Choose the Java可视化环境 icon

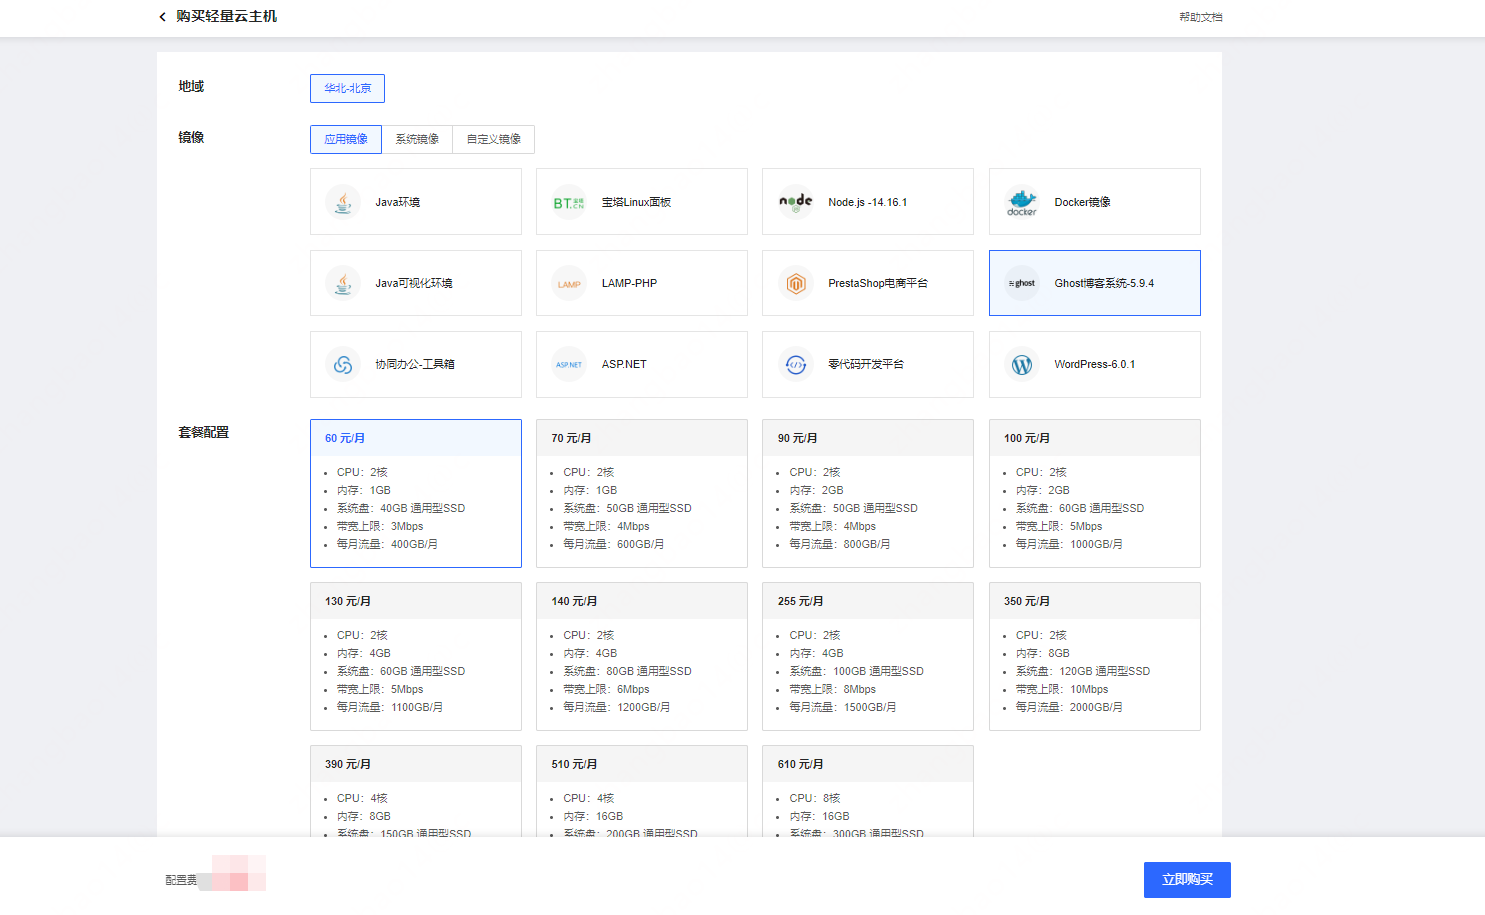click(343, 283)
